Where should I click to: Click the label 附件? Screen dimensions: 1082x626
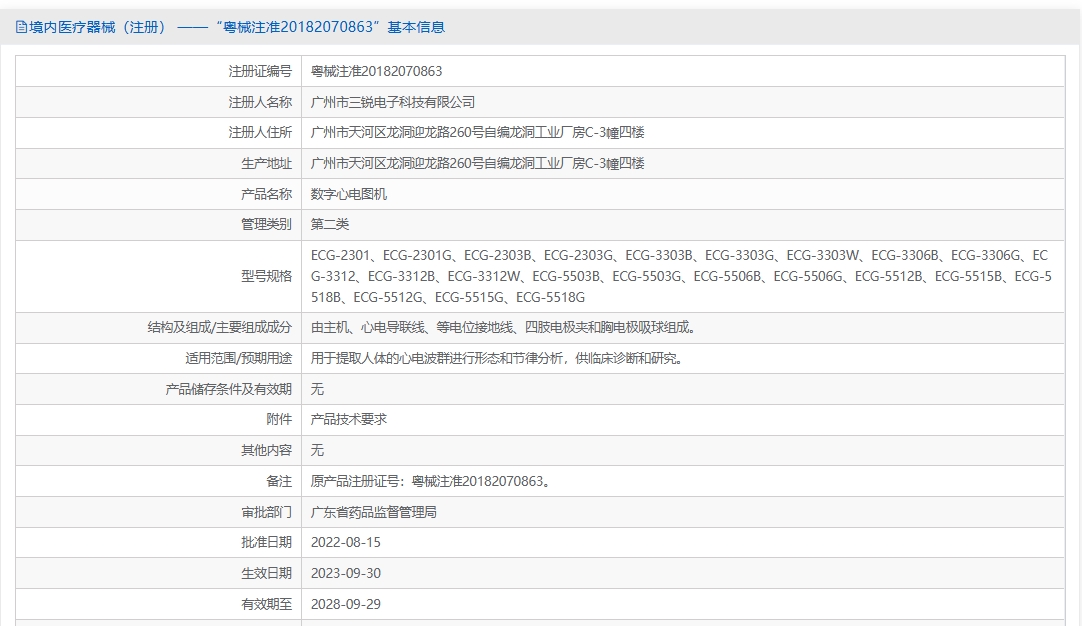click(279, 419)
